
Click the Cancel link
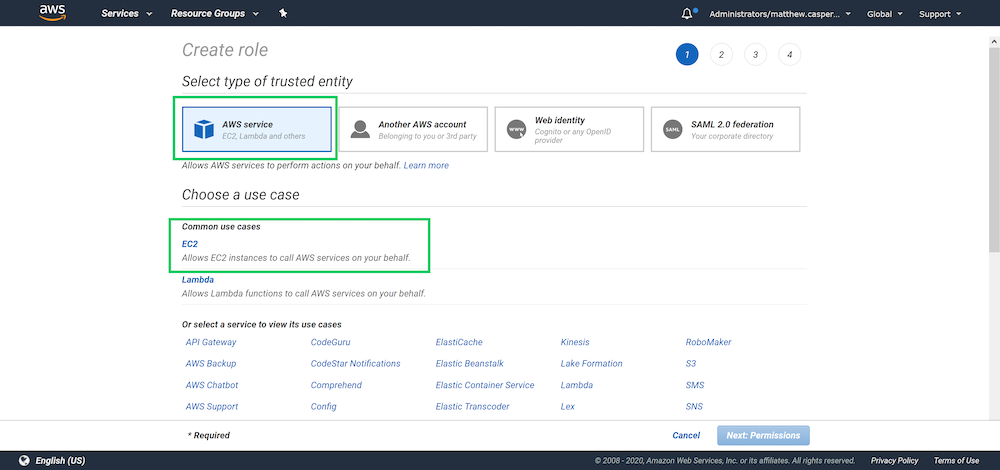[x=686, y=435]
